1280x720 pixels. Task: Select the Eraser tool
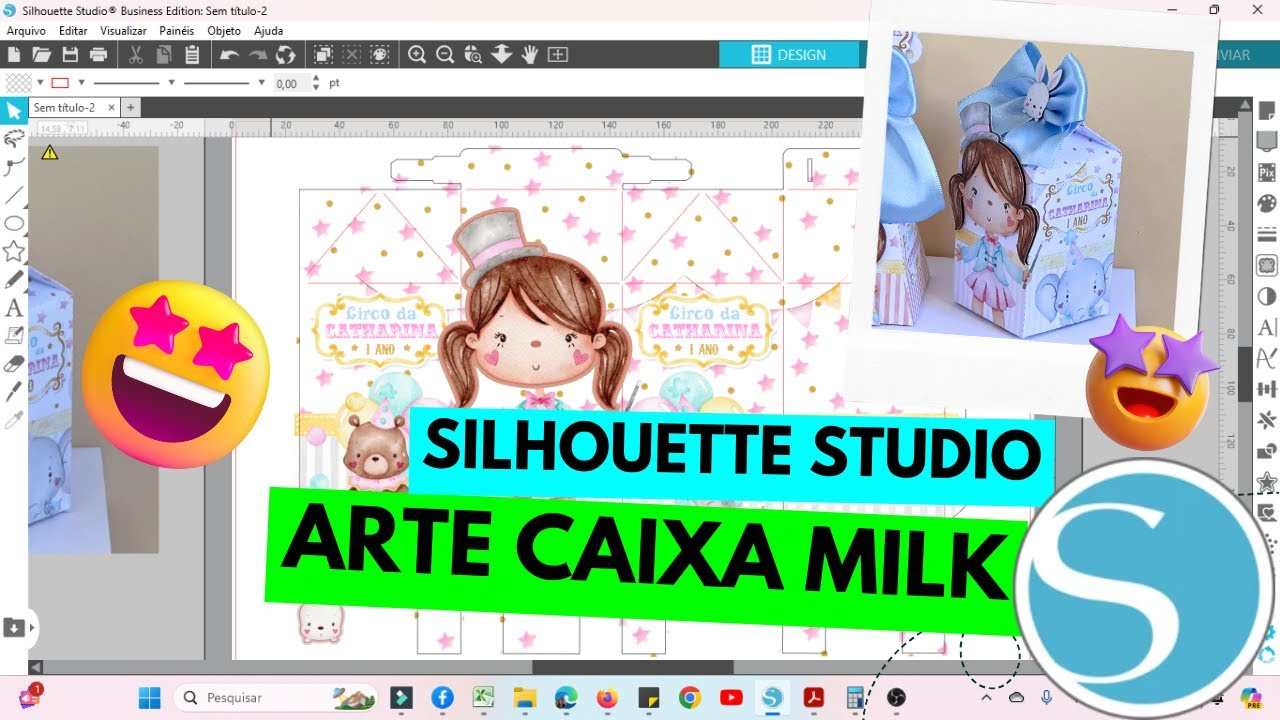[14, 363]
